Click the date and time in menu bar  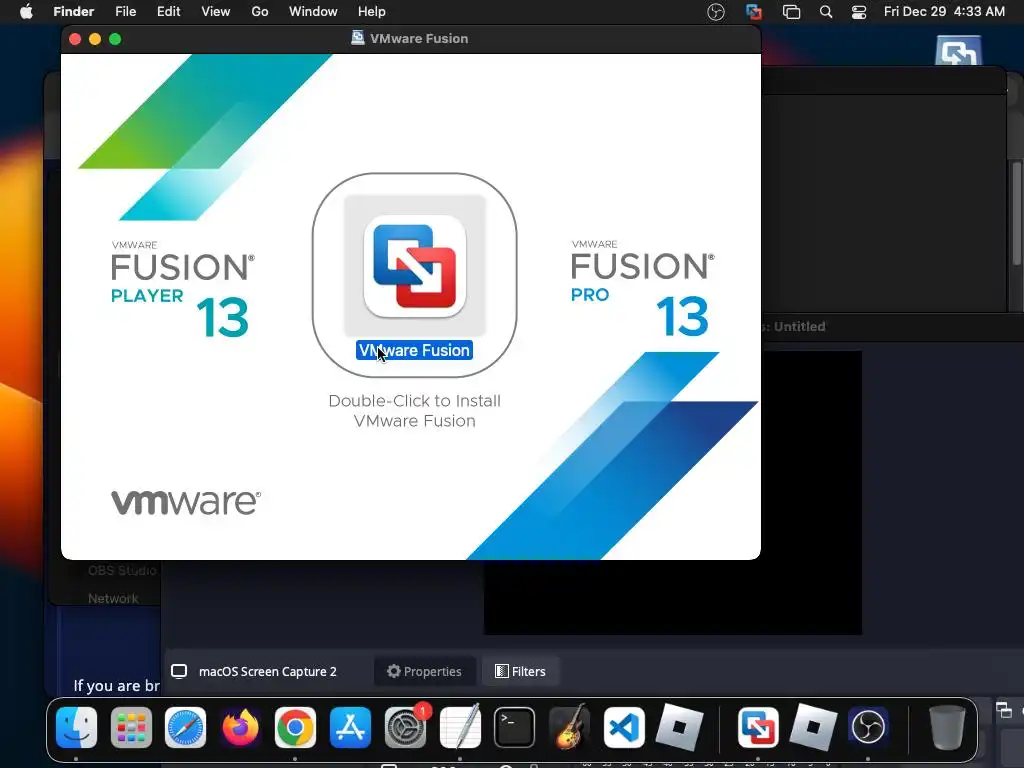[944, 11]
